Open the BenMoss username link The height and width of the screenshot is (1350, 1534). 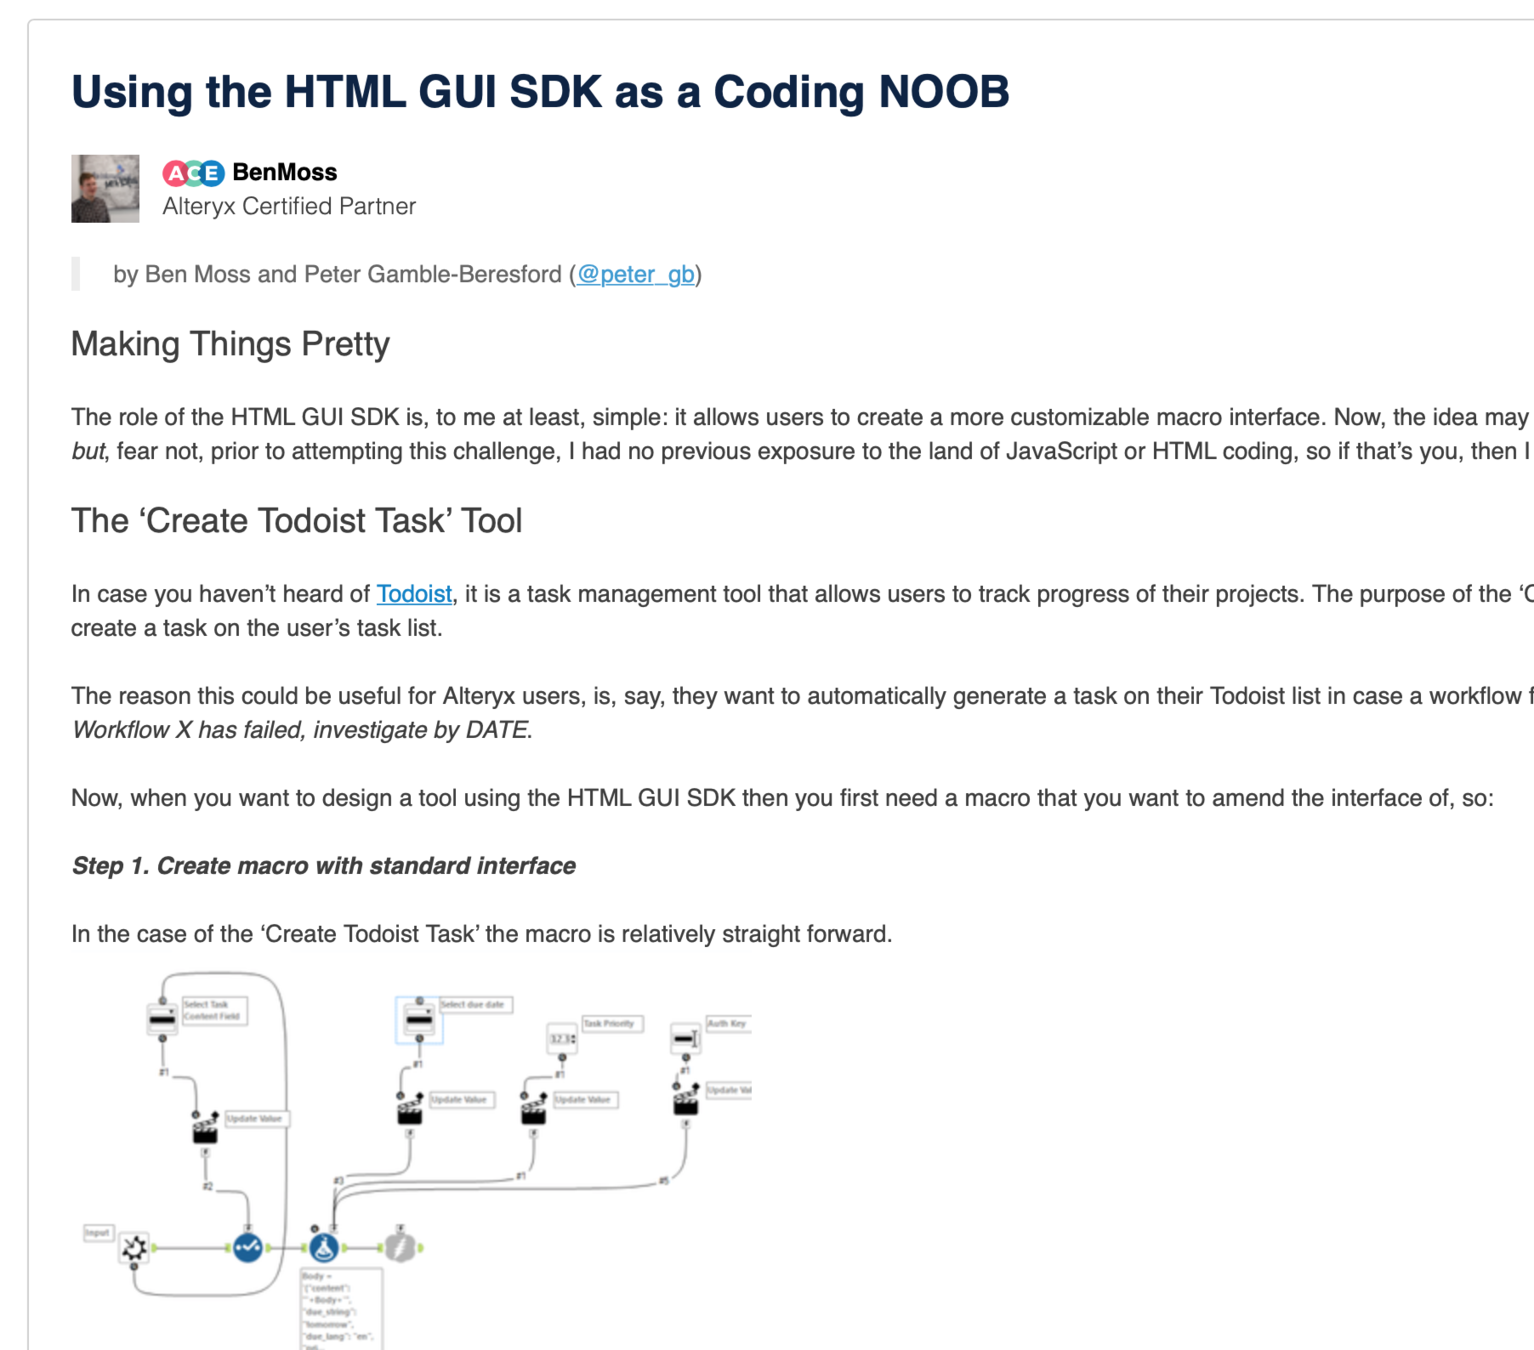[284, 172]
